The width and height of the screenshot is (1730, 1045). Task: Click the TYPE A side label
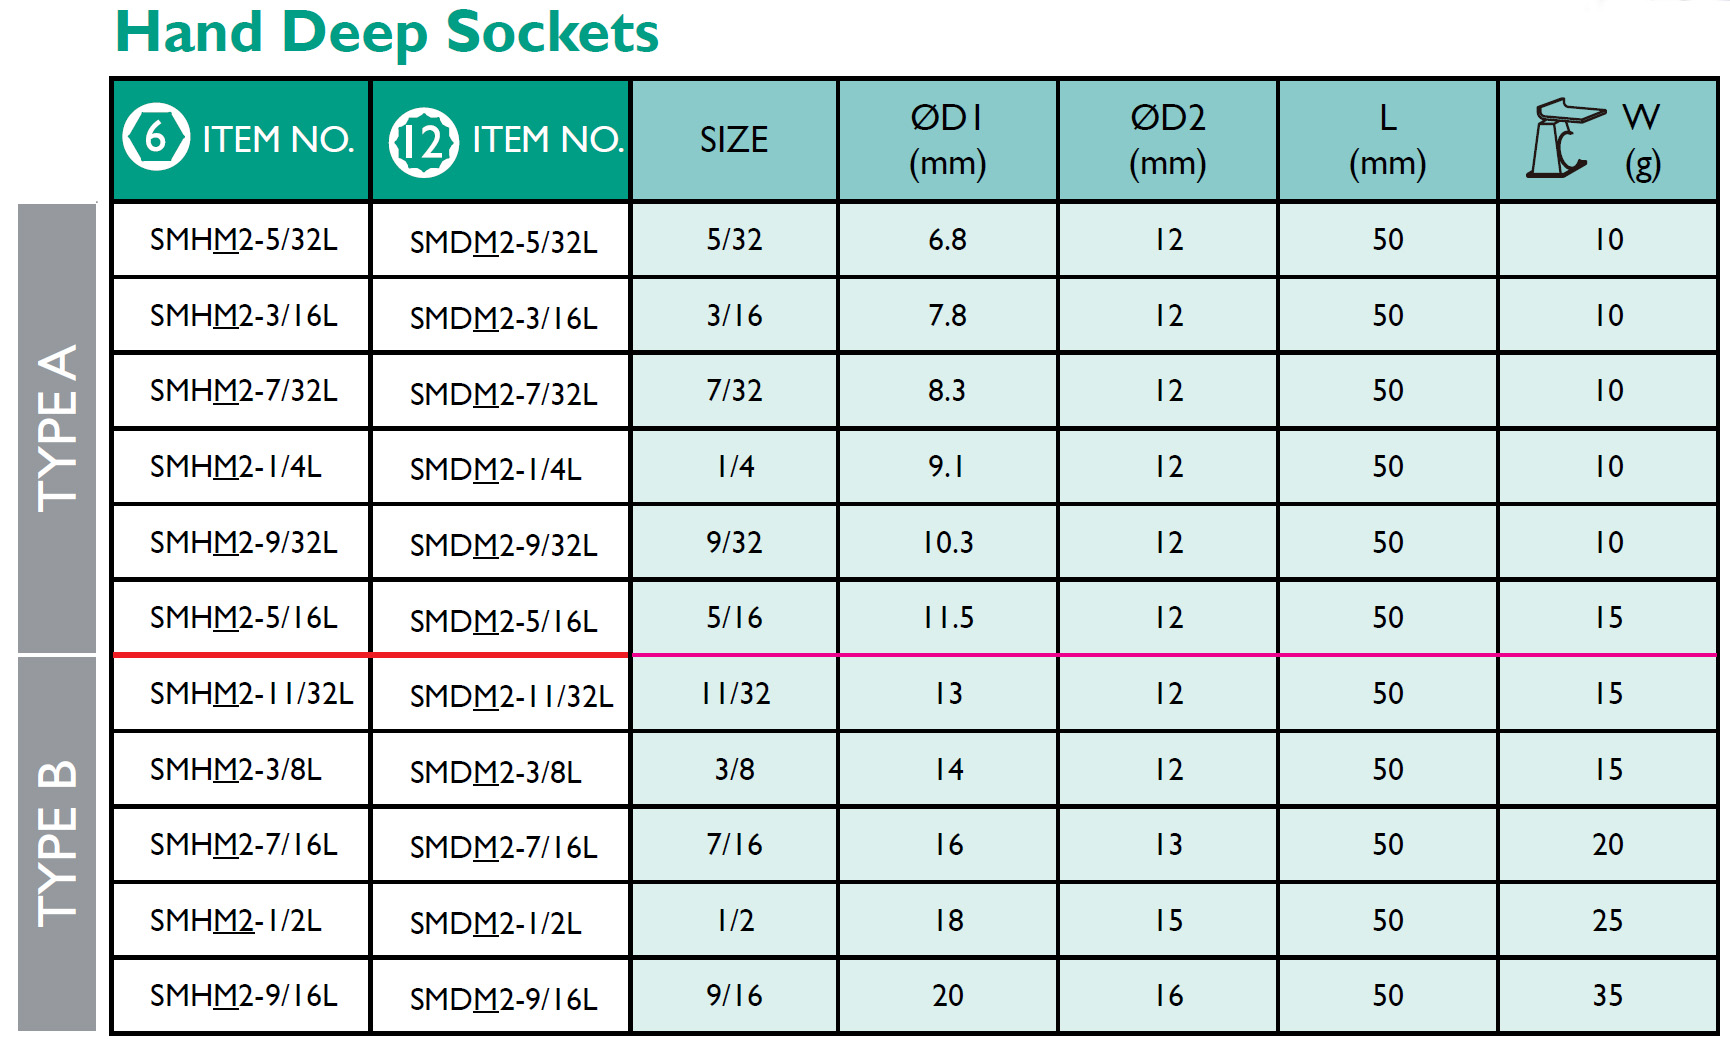[x=57, y=428]
